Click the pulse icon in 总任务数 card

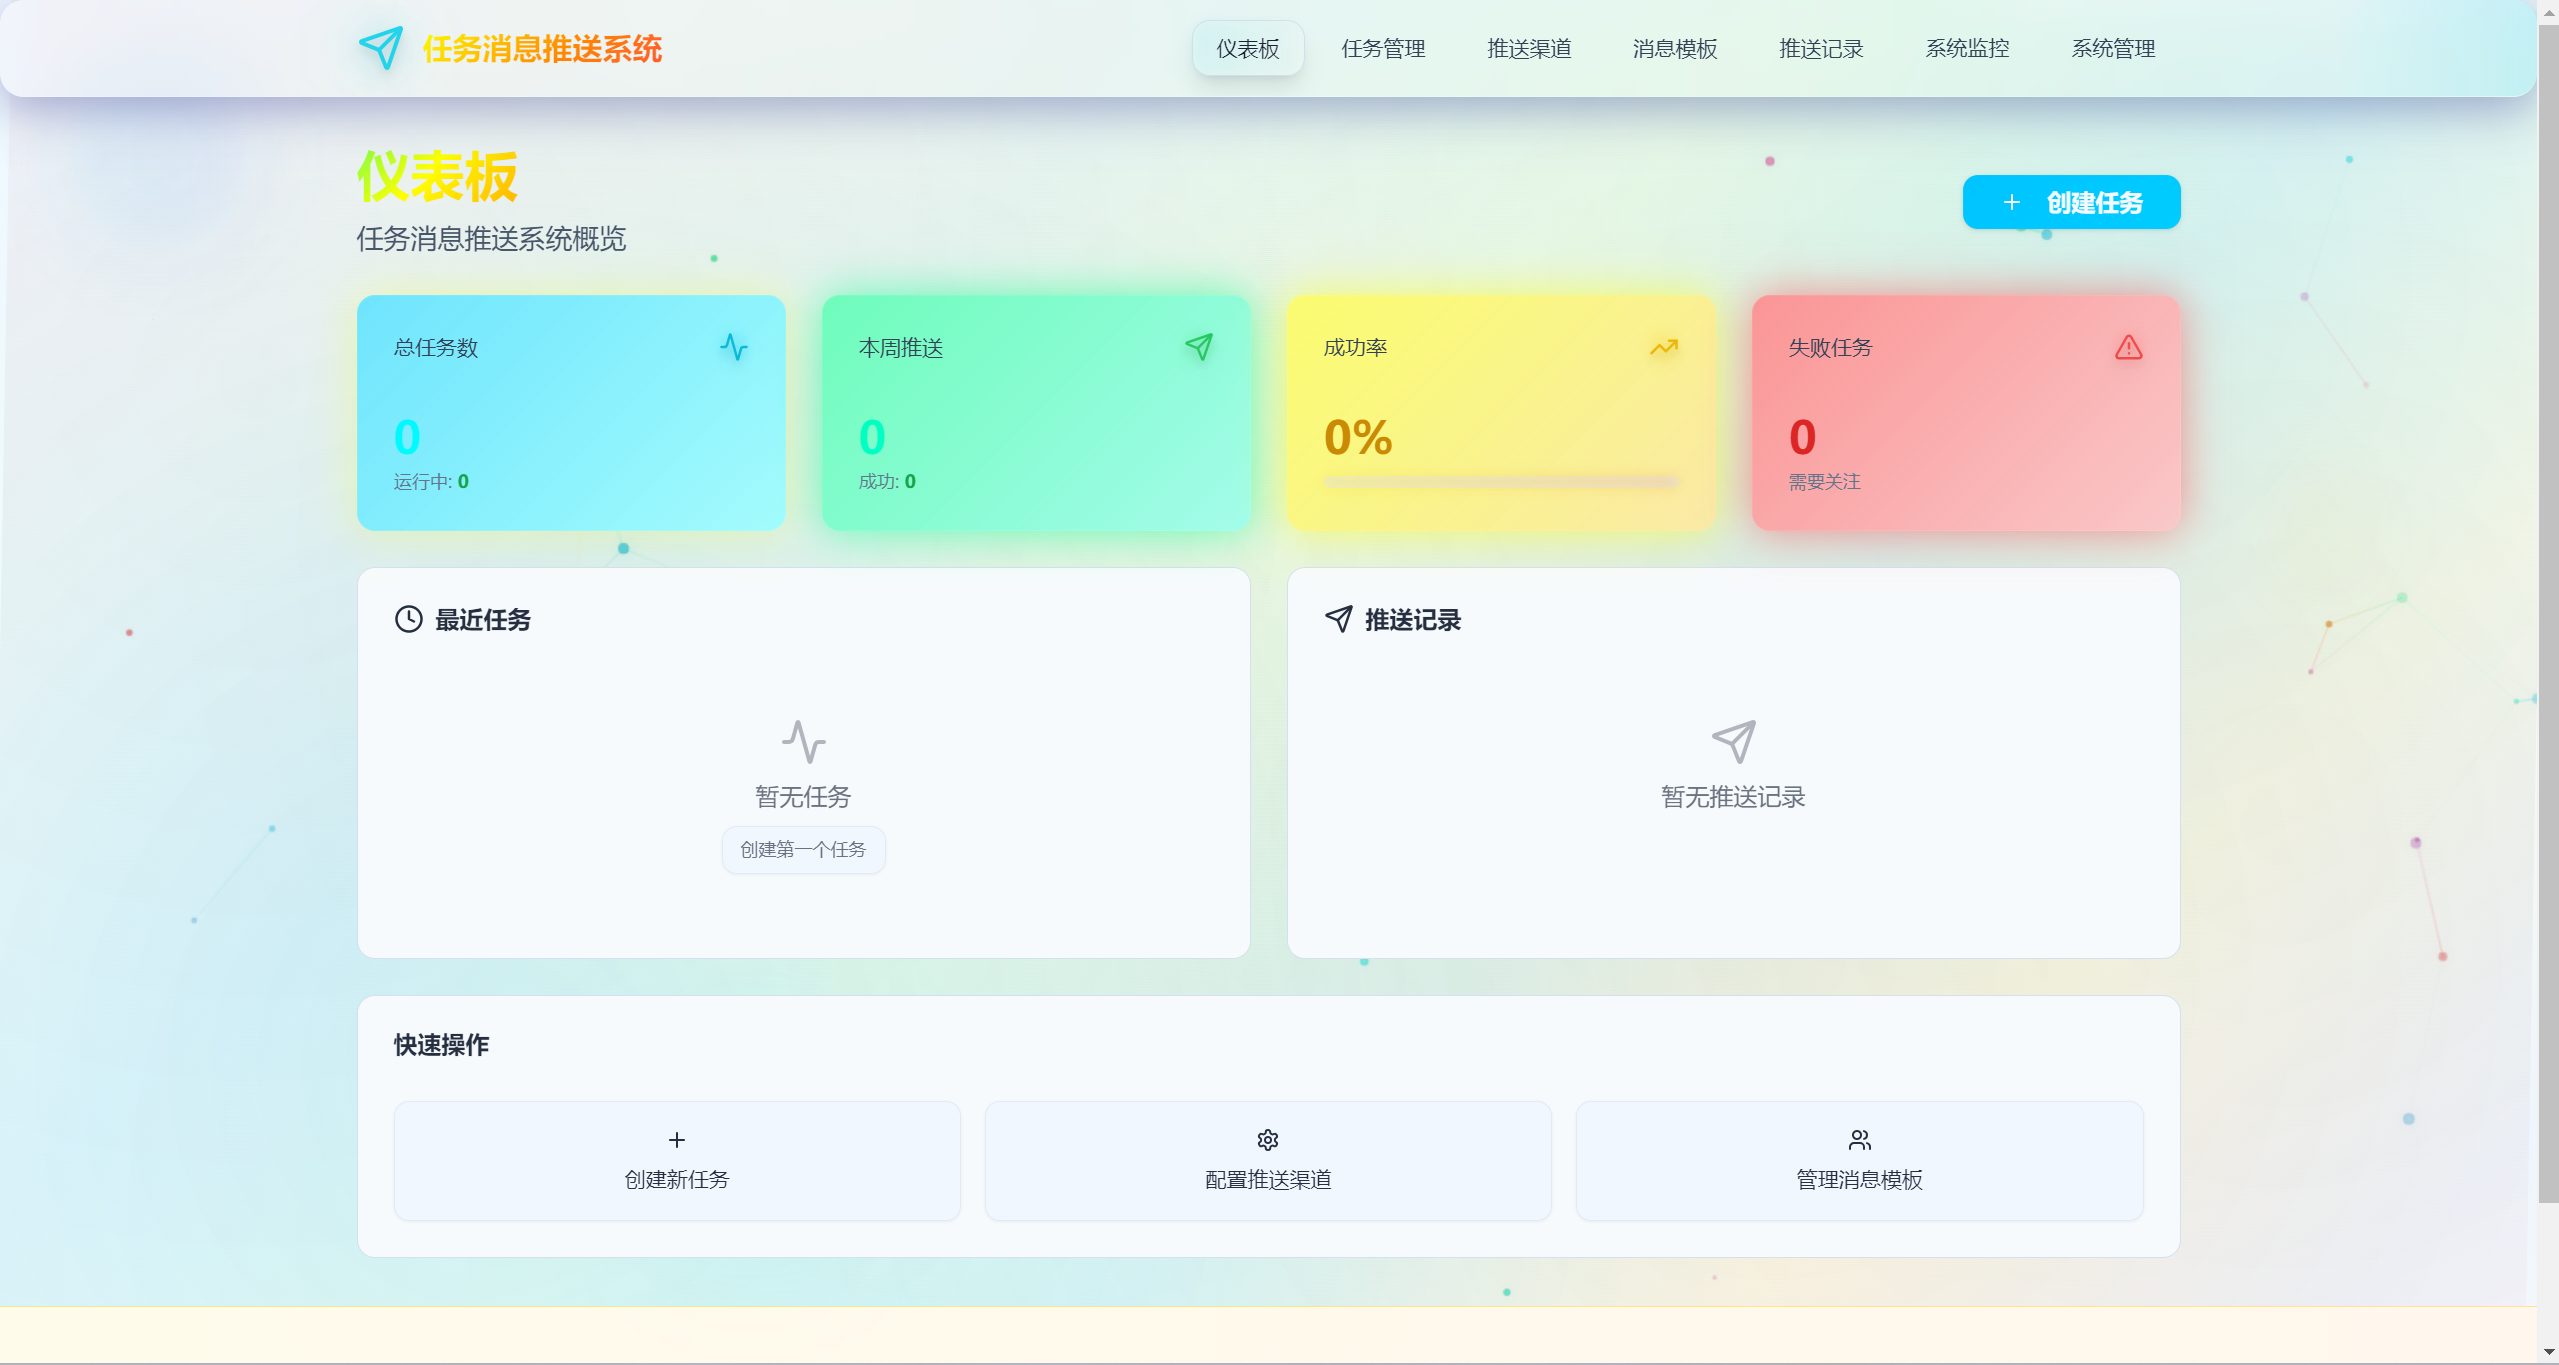(x=734, y=347)
